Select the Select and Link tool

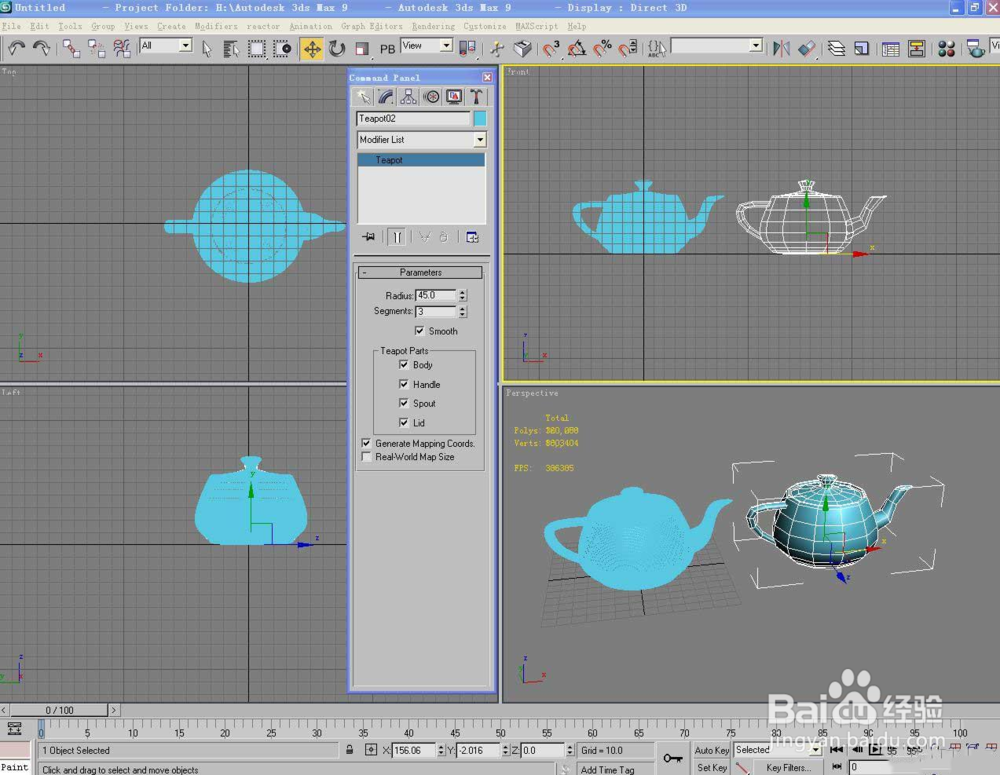tap(71, 48)
